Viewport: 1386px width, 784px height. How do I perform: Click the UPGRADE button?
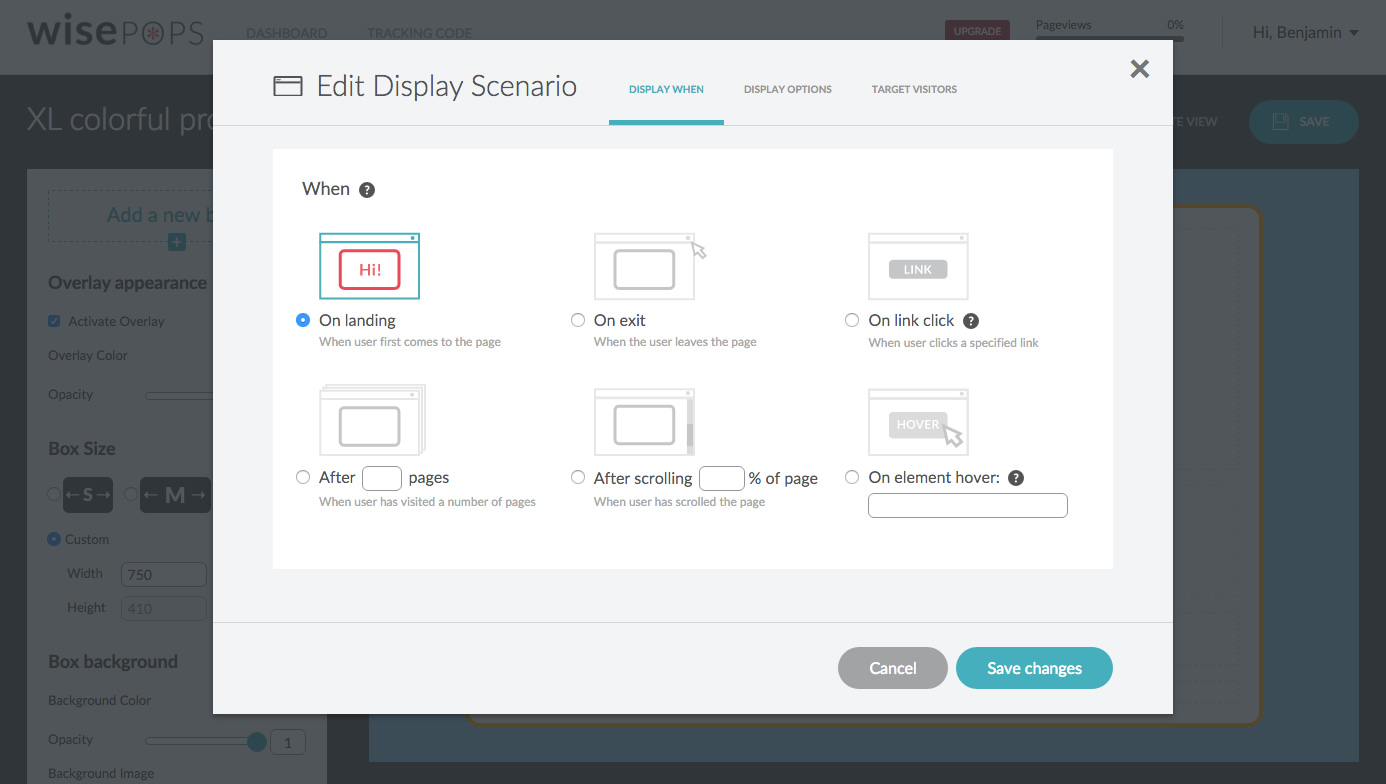(977, 31)
